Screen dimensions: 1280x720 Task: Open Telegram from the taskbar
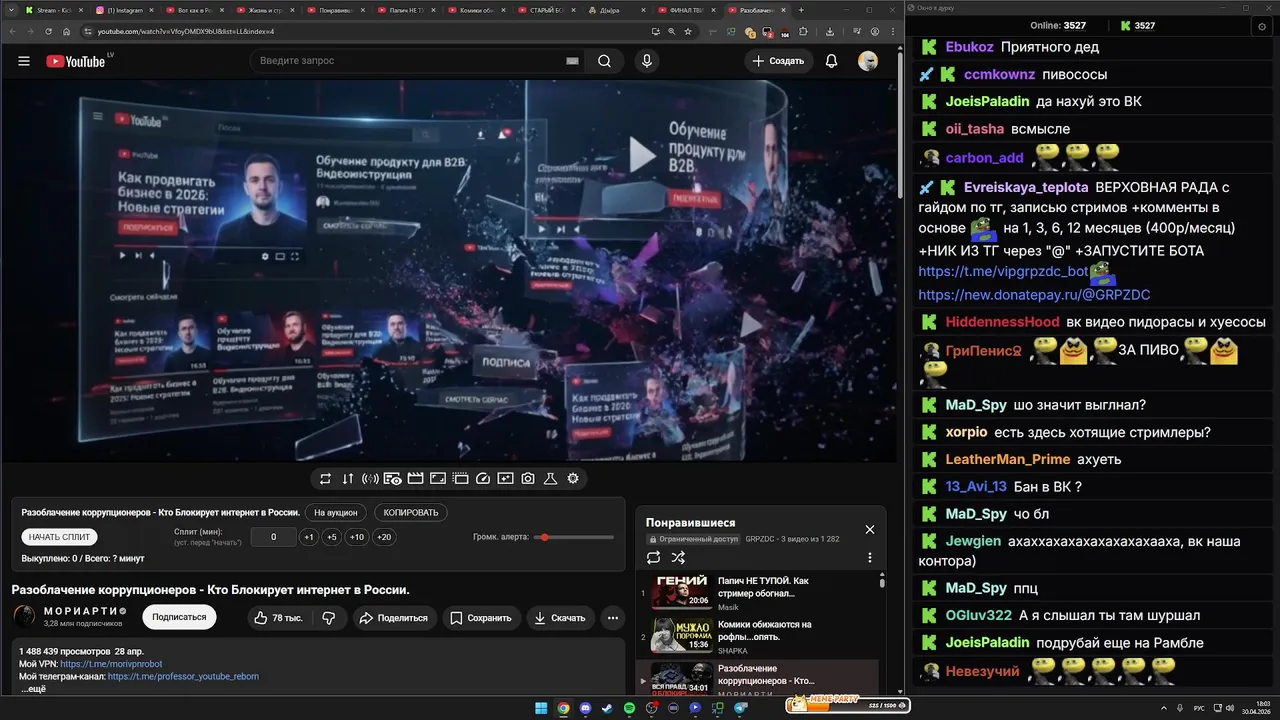(741, 708)
